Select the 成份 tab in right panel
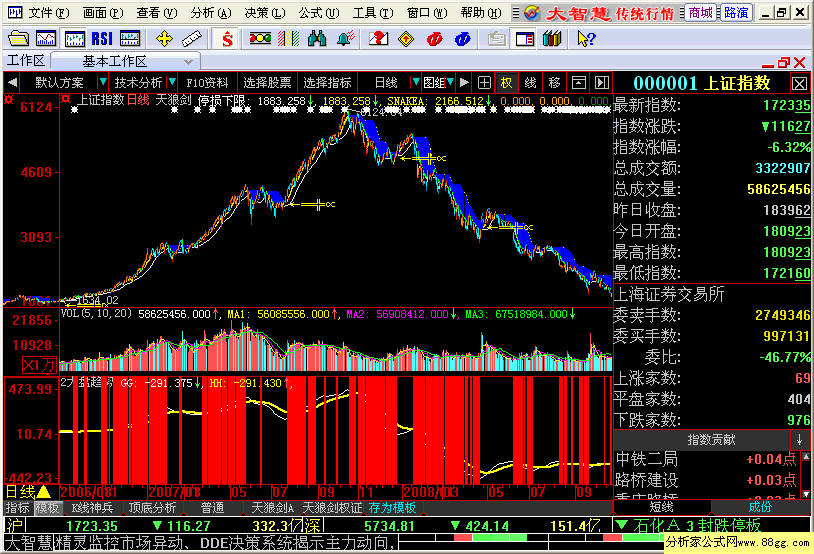The width and height of the screenshot is (814, 554). (760, 507)
